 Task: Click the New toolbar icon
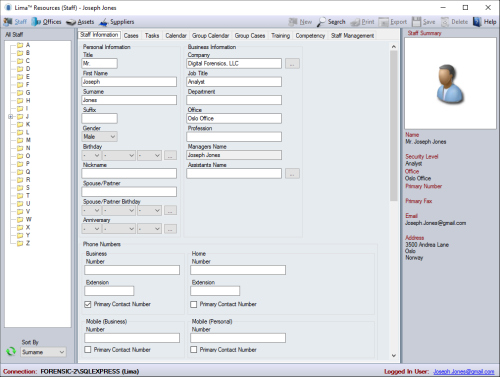293,22
